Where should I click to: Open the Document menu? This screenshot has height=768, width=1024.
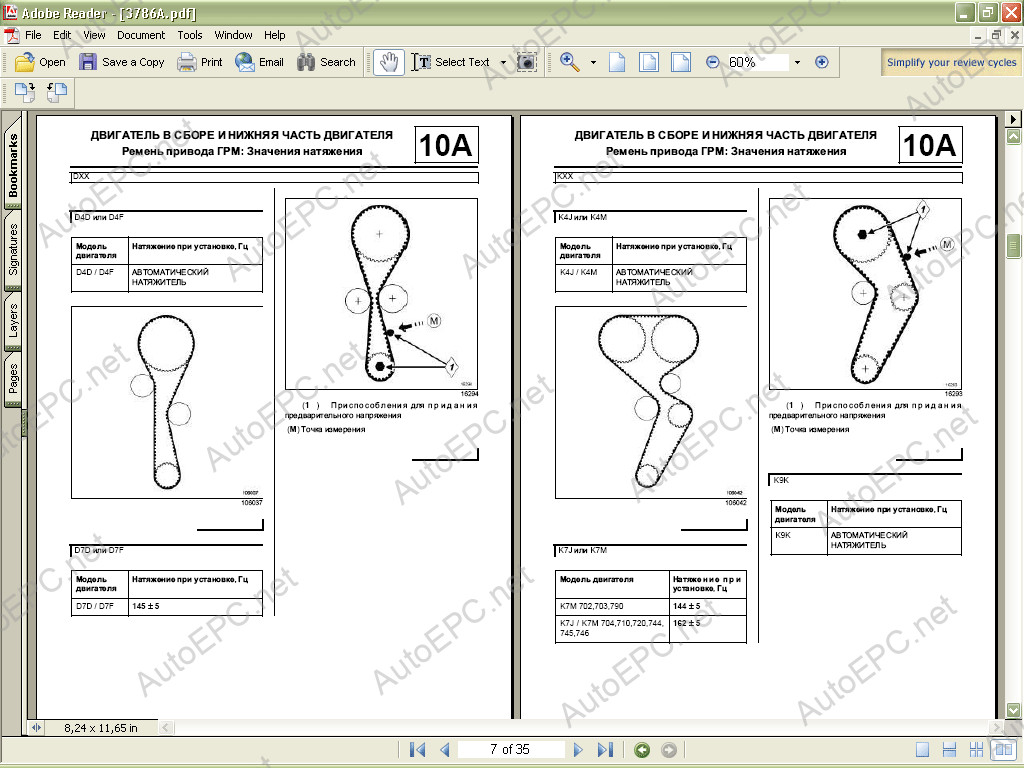[x=140, y=35]
